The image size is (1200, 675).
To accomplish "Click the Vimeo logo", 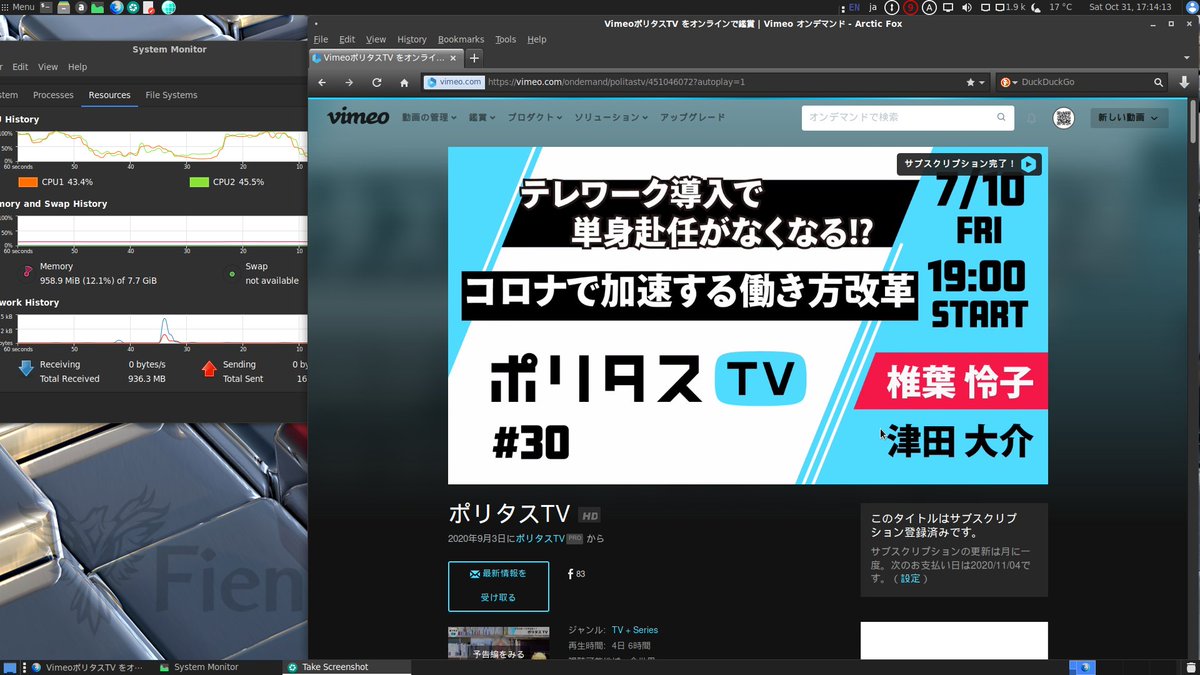I will [x=358, y=117].
